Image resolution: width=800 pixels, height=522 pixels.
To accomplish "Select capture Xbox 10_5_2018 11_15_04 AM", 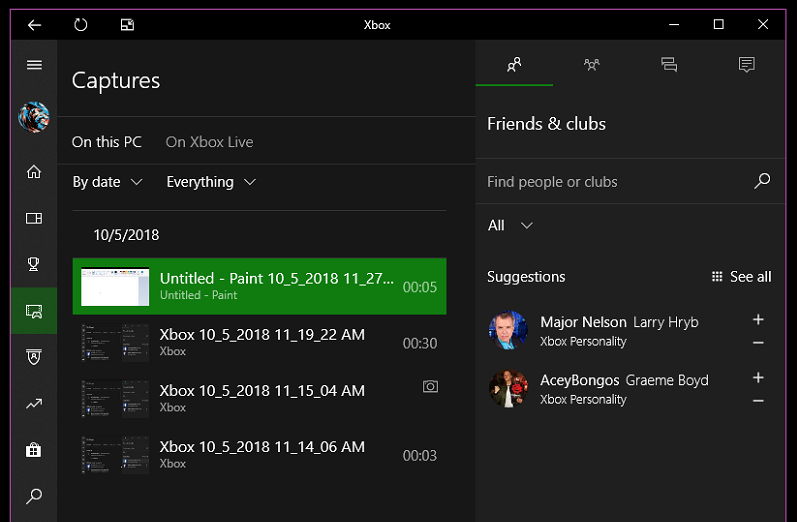I will tap(259, 399).
